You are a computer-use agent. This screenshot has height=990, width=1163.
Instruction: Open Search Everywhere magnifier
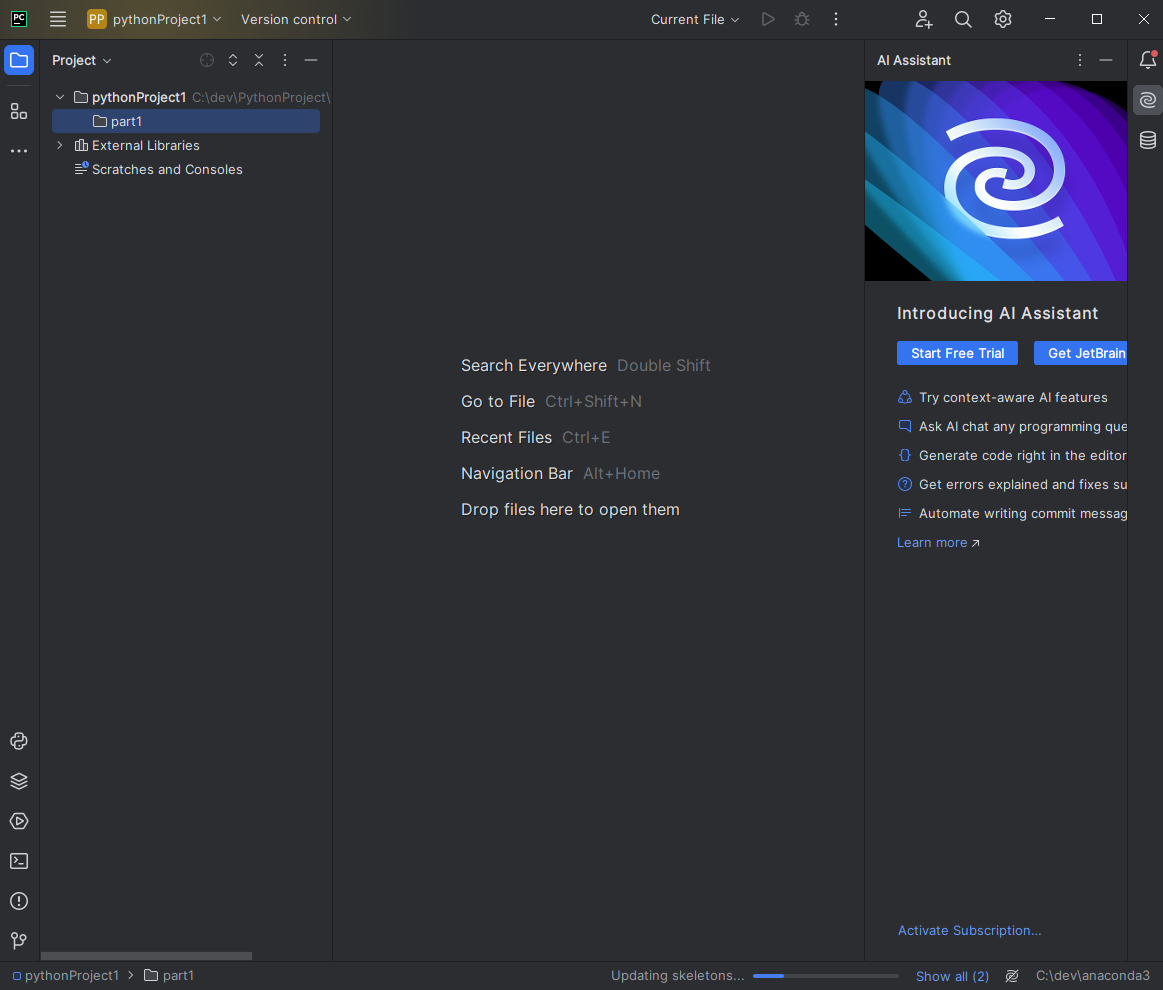point(963,19)
